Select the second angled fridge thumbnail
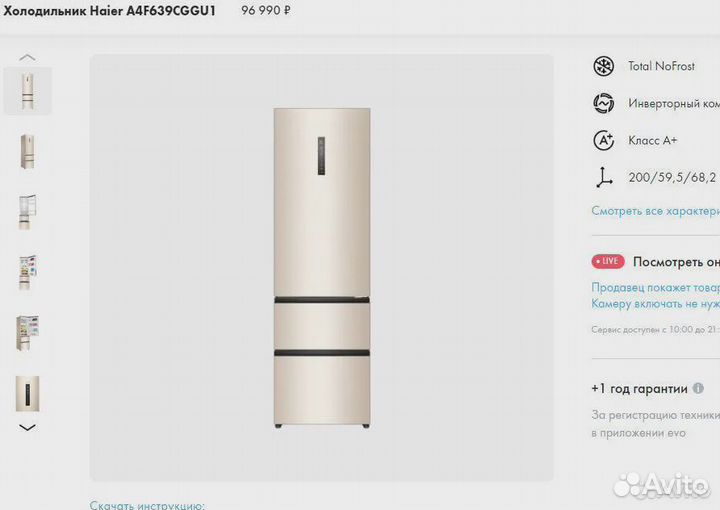 (x=28, y=151)
